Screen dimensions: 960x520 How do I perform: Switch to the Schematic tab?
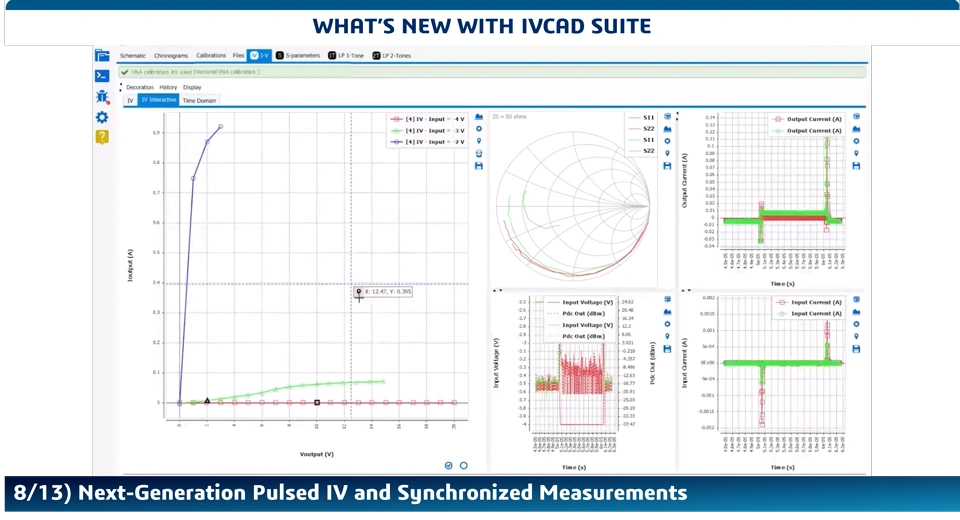tap(133, 56)
